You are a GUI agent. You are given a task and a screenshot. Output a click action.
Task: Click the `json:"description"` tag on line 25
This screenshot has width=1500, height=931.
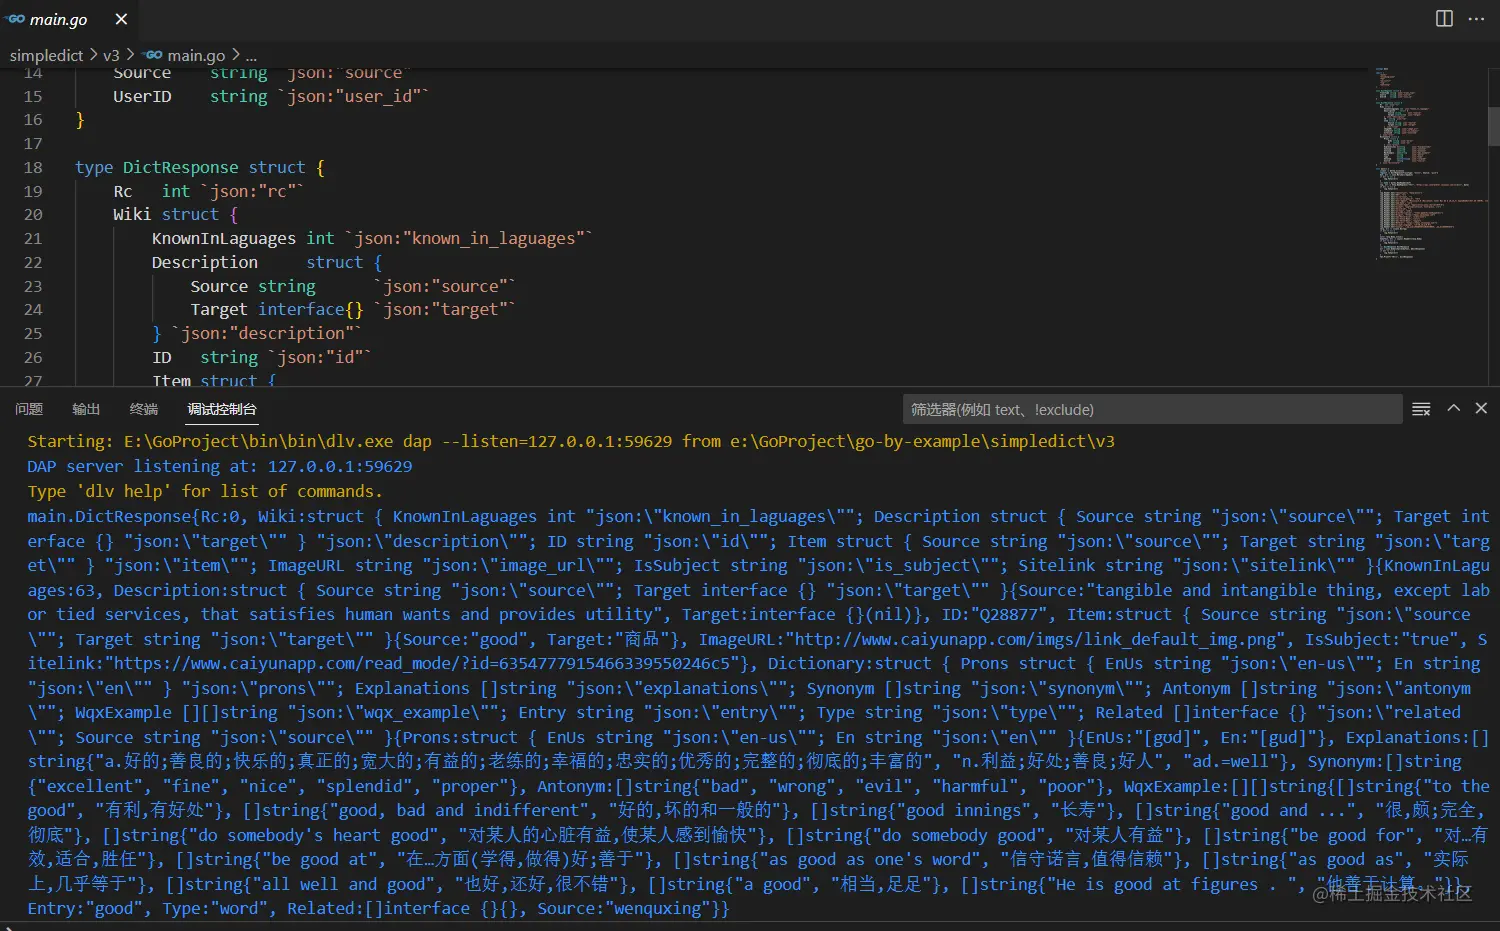267,333
